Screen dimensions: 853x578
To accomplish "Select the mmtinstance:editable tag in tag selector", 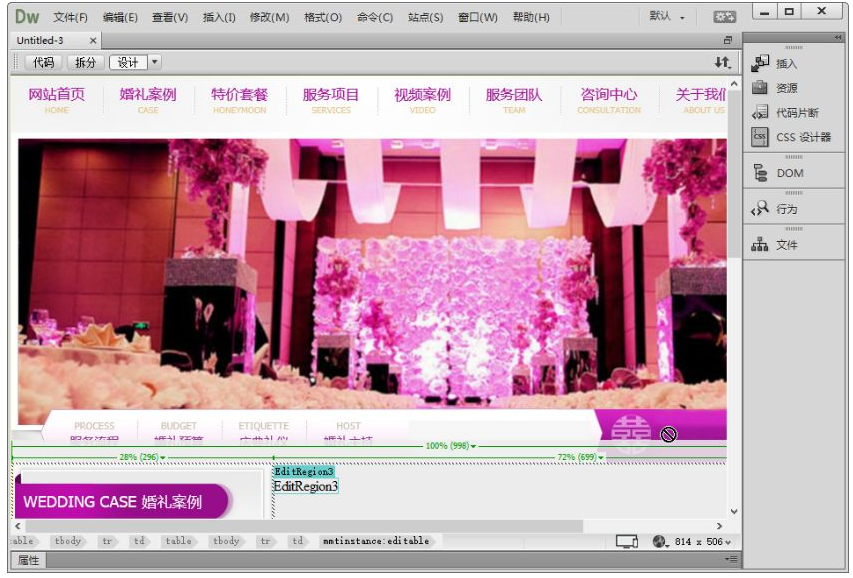I will pos(375,541).
